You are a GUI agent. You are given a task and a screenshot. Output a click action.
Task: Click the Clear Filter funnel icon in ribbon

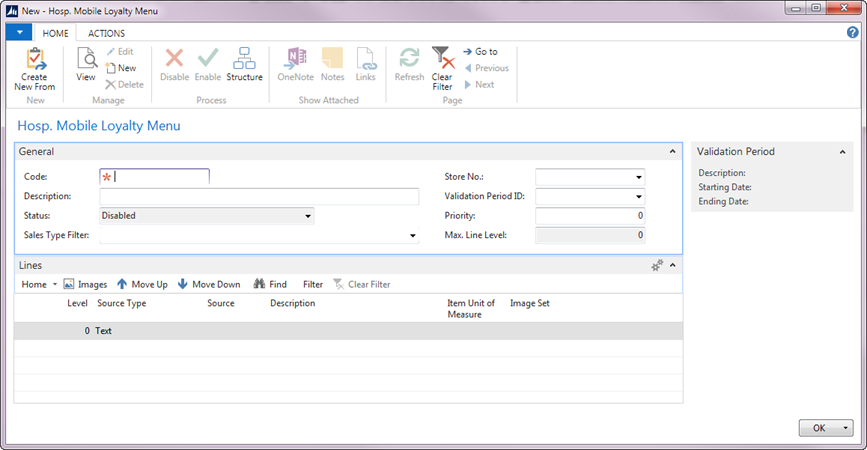tap(442, 59)
